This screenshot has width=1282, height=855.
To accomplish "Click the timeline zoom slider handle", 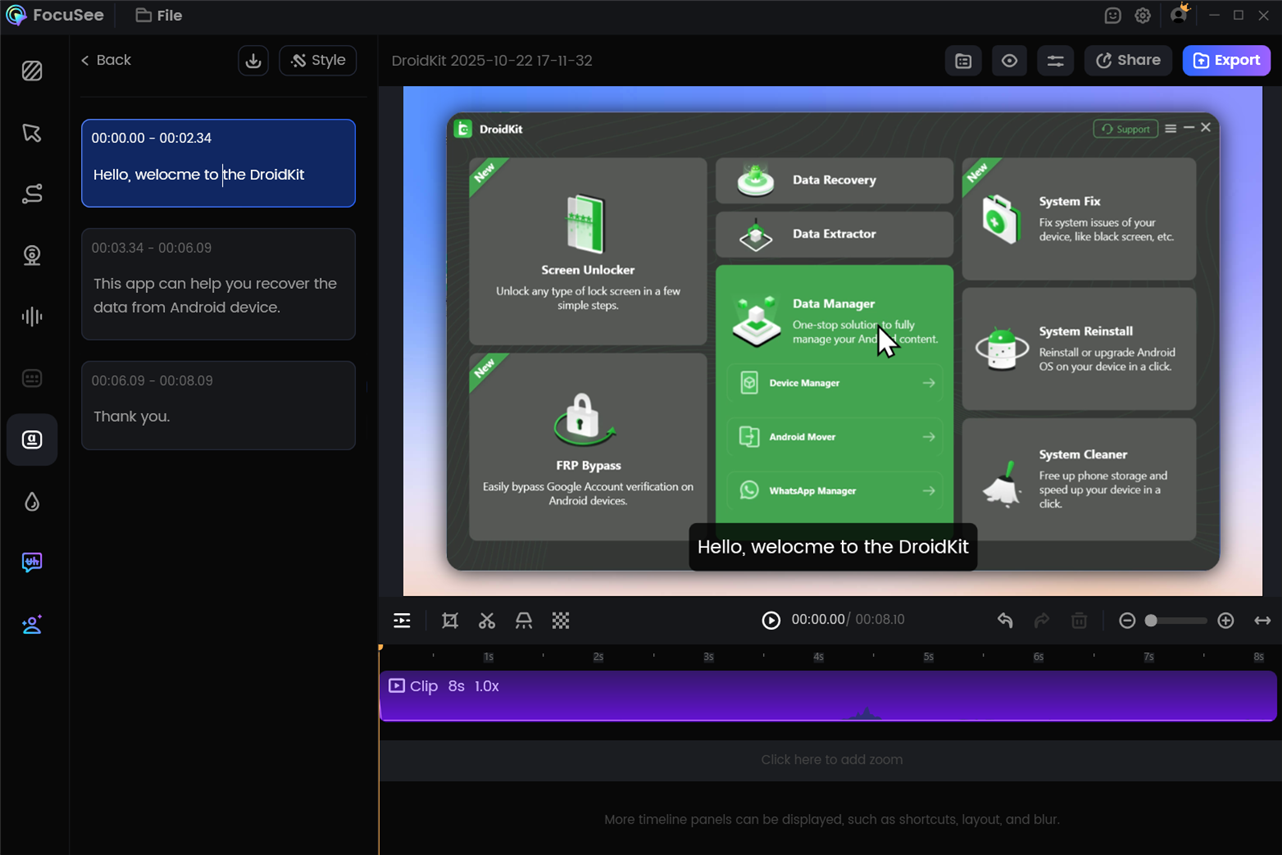I will point(1151,621).
